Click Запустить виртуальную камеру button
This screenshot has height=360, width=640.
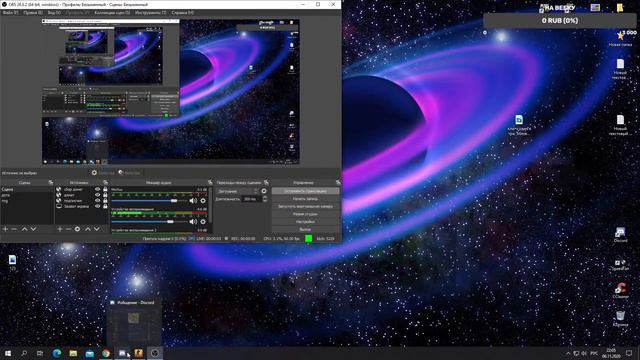point(305,207)
